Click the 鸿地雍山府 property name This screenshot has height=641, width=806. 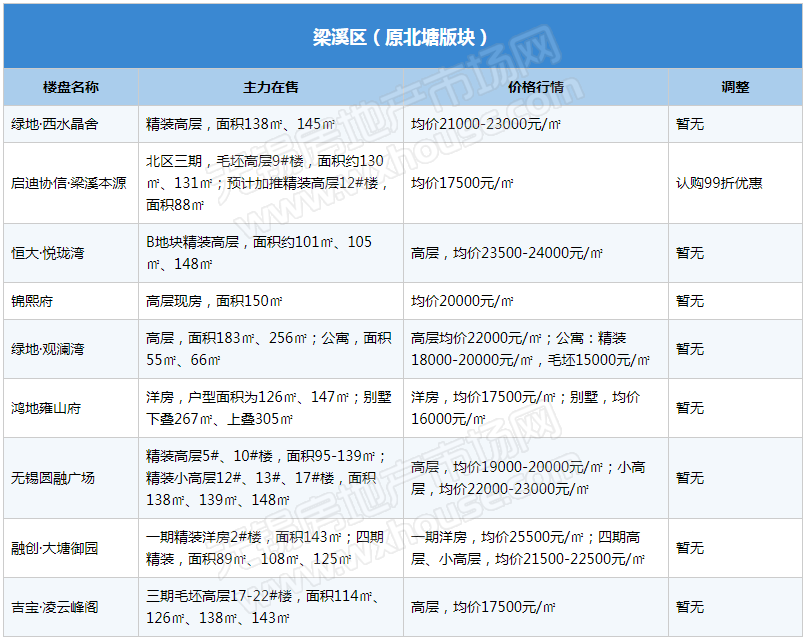coord(47,408)
